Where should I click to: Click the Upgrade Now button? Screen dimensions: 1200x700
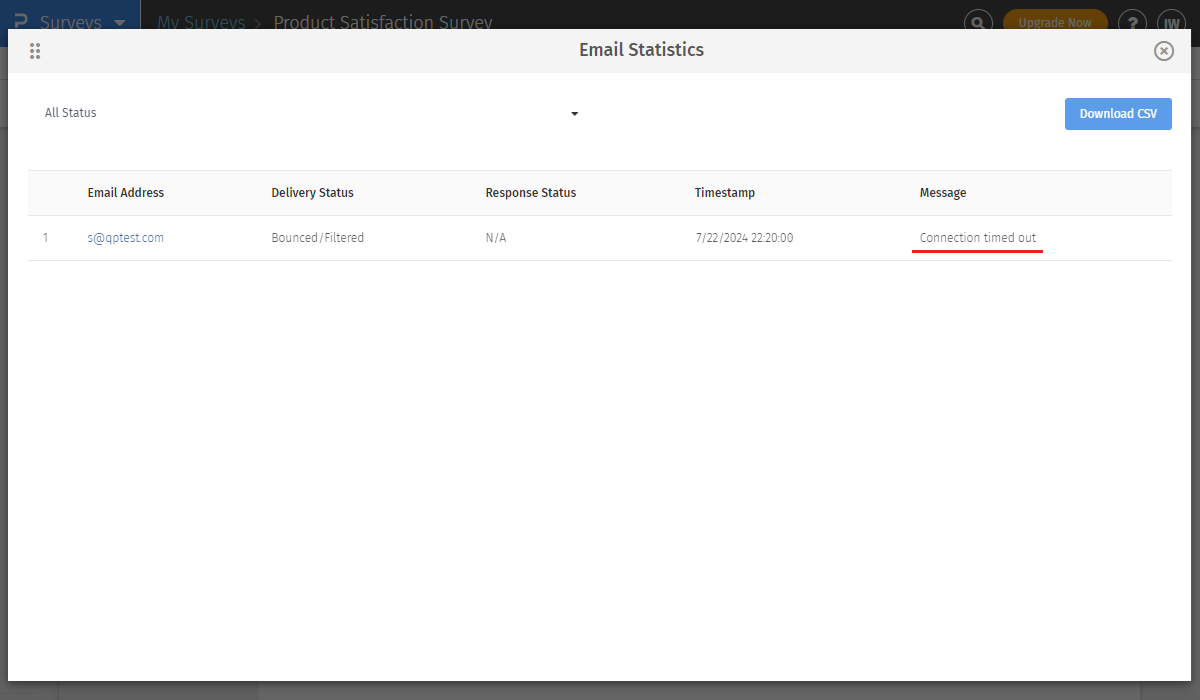click(1055, 22)
